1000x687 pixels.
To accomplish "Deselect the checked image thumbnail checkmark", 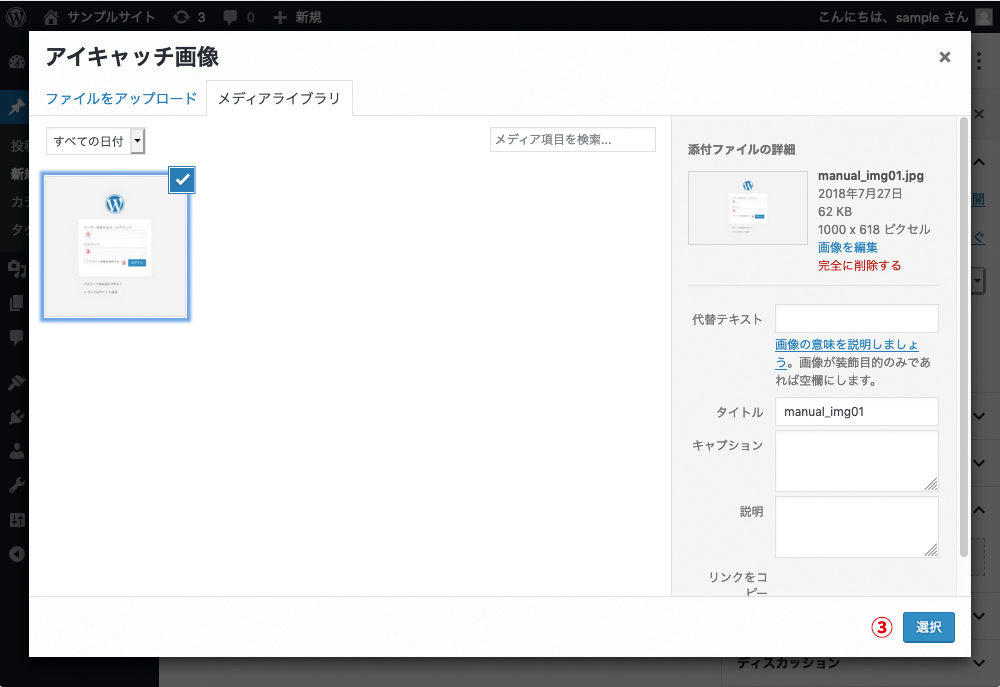I will [180, 180].
